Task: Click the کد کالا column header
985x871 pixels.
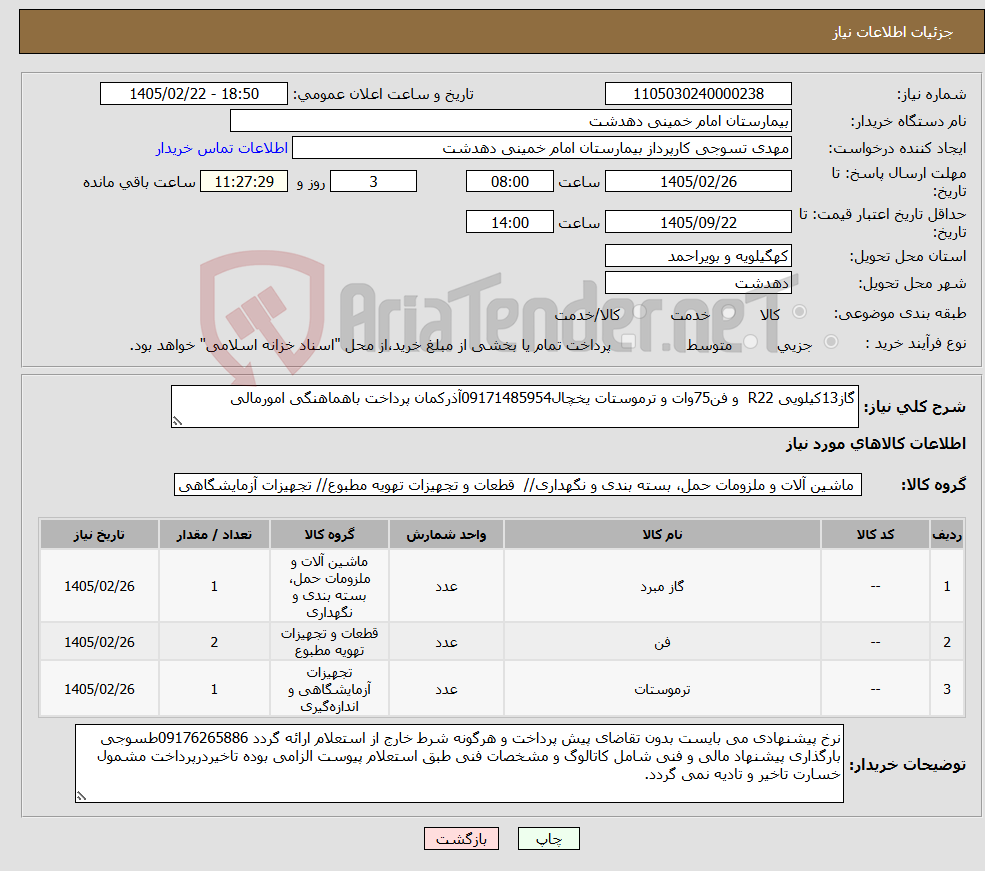Action: [x=875, y=534]
